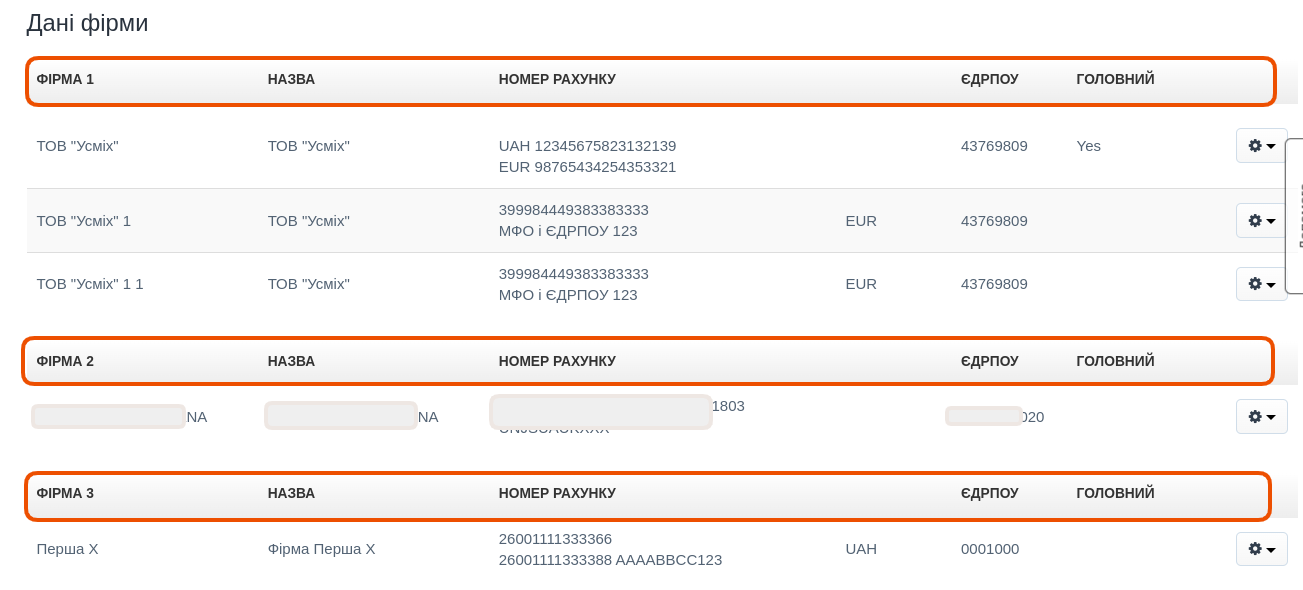The width and height of the screenshot is (1303, 590).
Task: Click НАЗВА header in Фірма 1 table
Action: [x=291, y=79]
